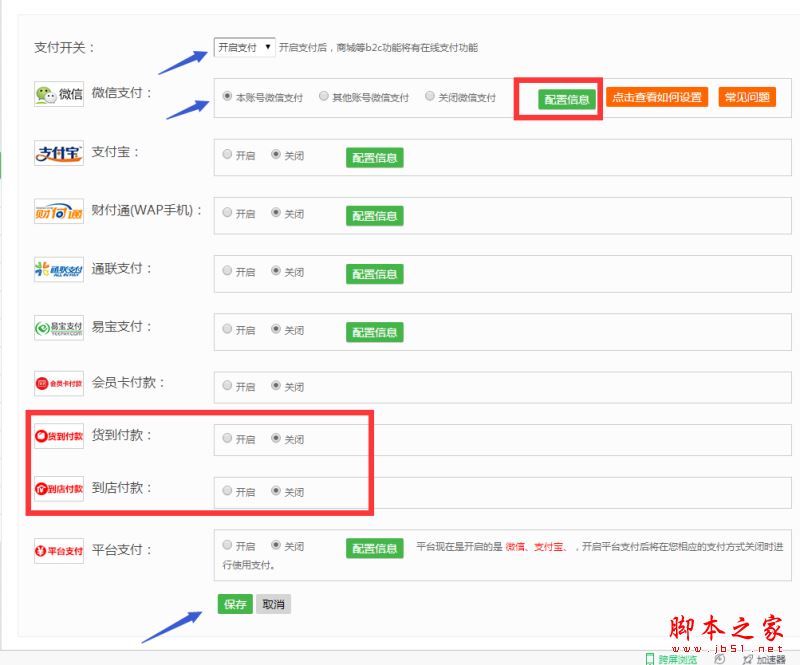The image size is (800, 665).
Task: Click the green 保存 button
Action: coord(235,604)
